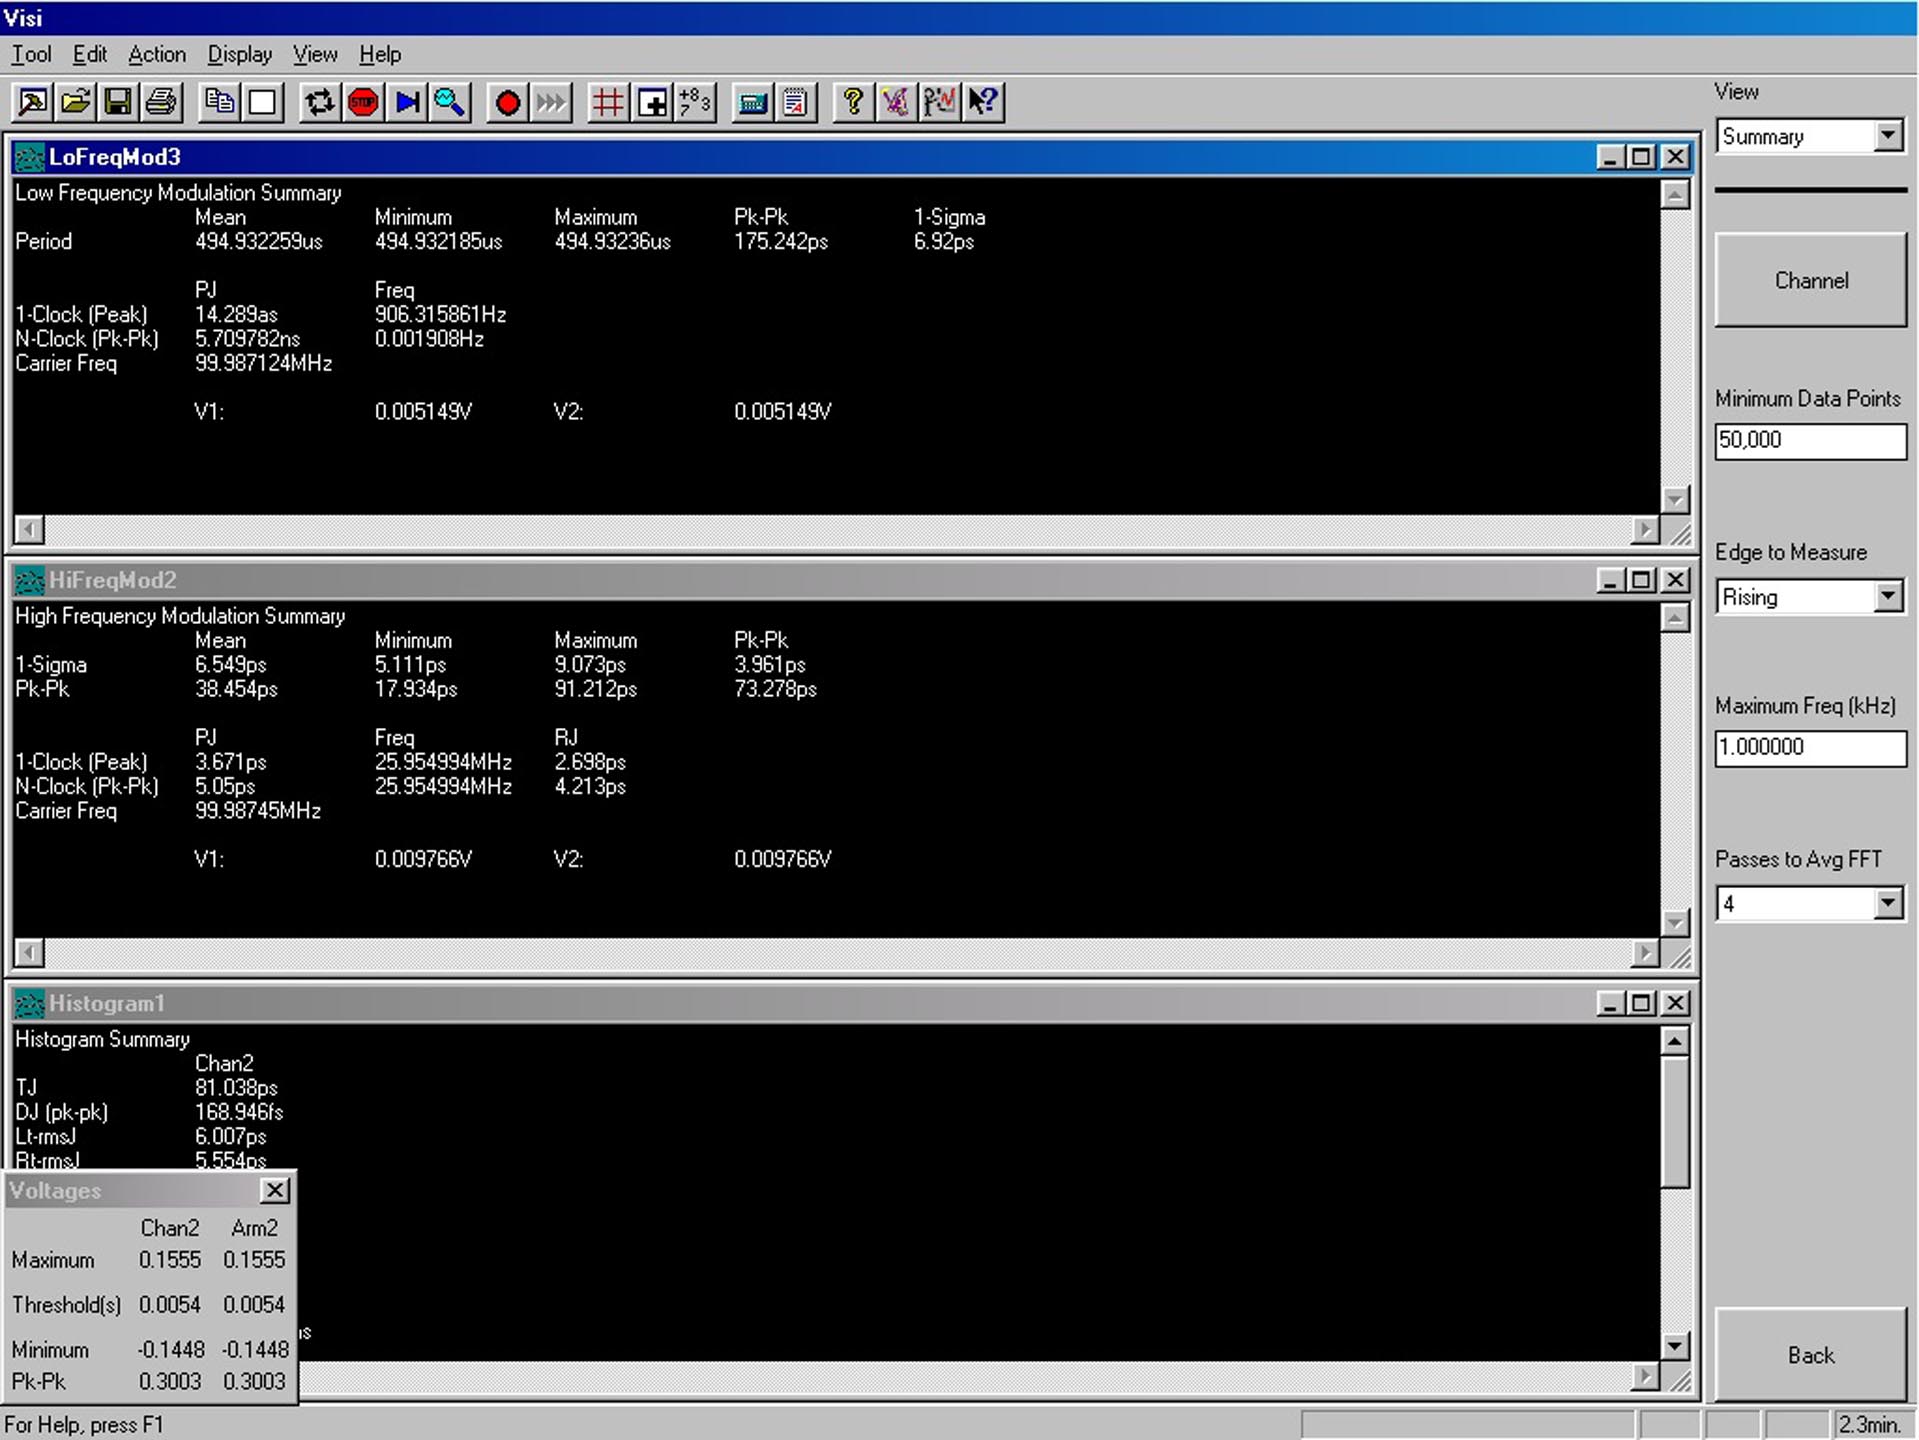
Task: Click Histogram1 vertical scrollbar down arrow
Action: pyautogui.click(x=1675, y=1346)
